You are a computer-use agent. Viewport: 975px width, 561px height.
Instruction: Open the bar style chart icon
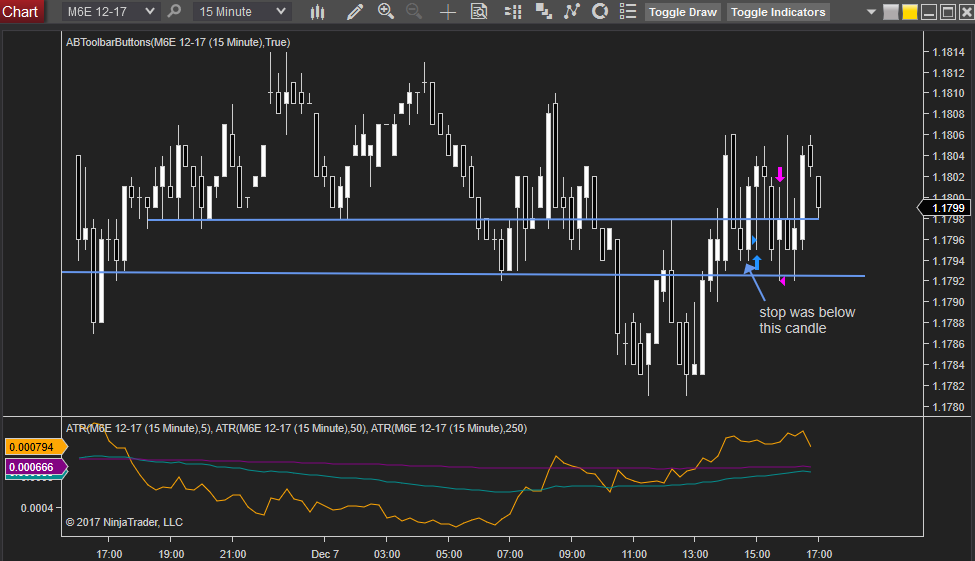click(x=317, y=12)
